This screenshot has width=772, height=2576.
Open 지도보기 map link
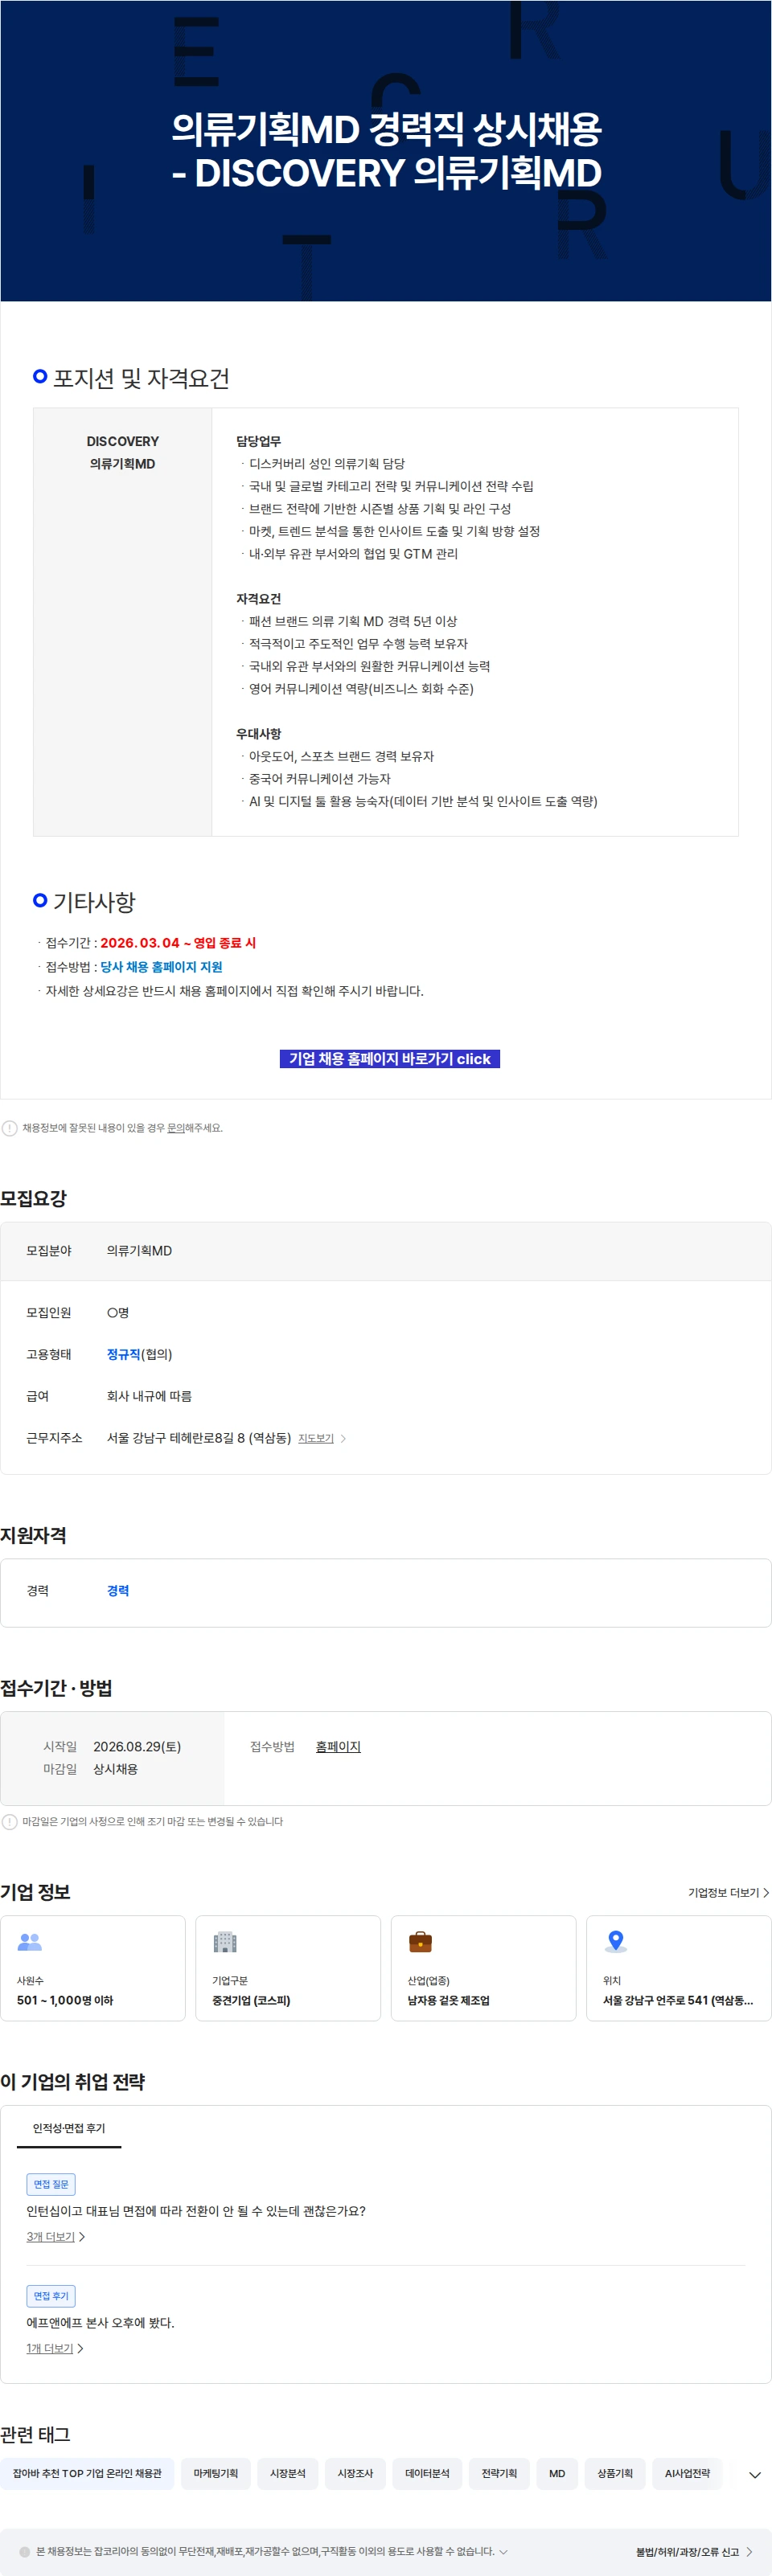click(x=316, y=1438)
